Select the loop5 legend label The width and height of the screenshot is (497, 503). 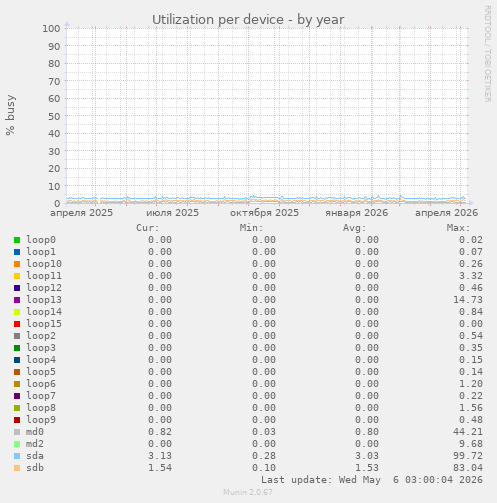tap(41, 372)
